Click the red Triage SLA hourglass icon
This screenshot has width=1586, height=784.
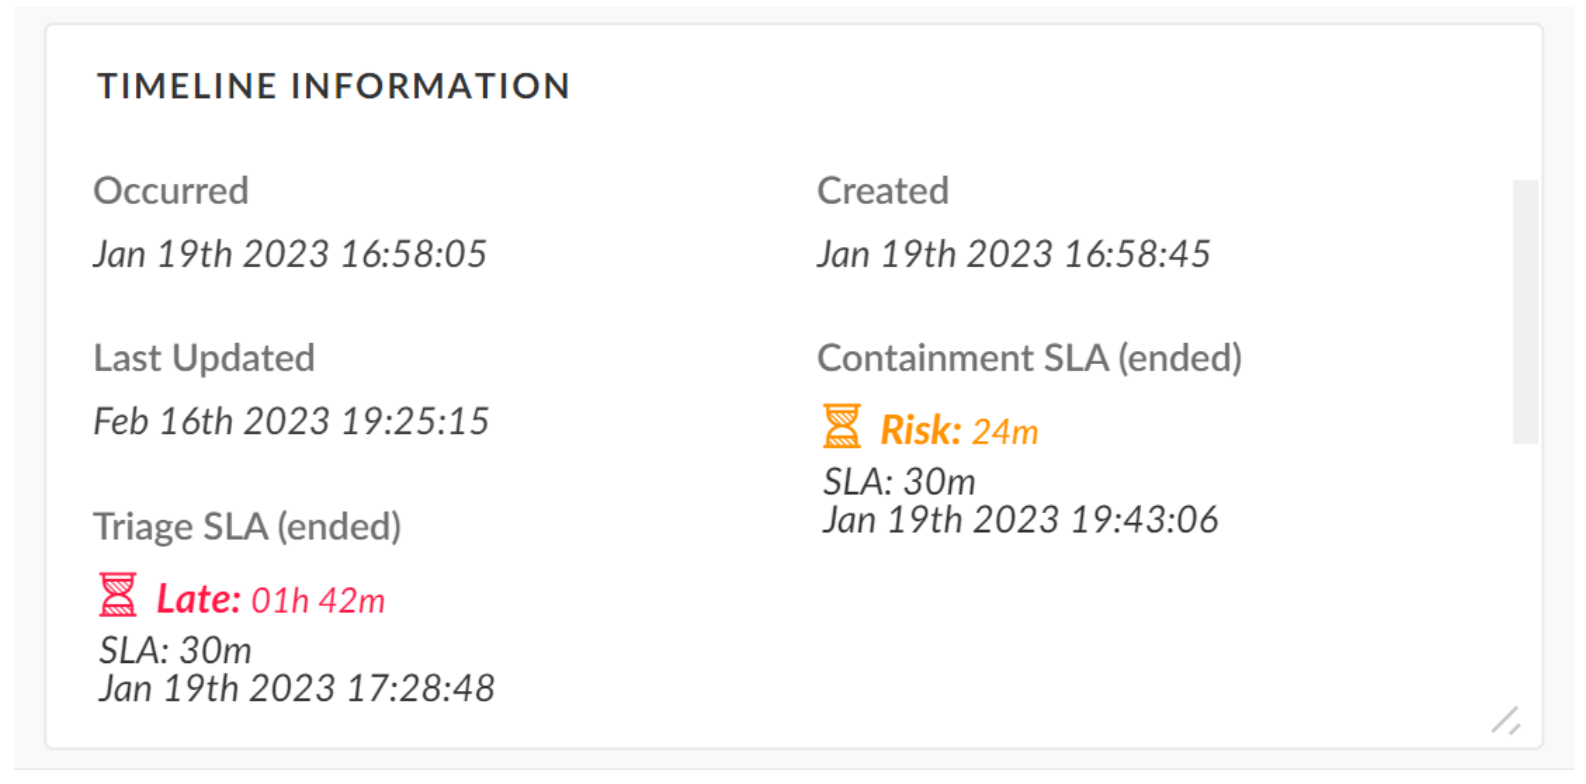(117, 595)
